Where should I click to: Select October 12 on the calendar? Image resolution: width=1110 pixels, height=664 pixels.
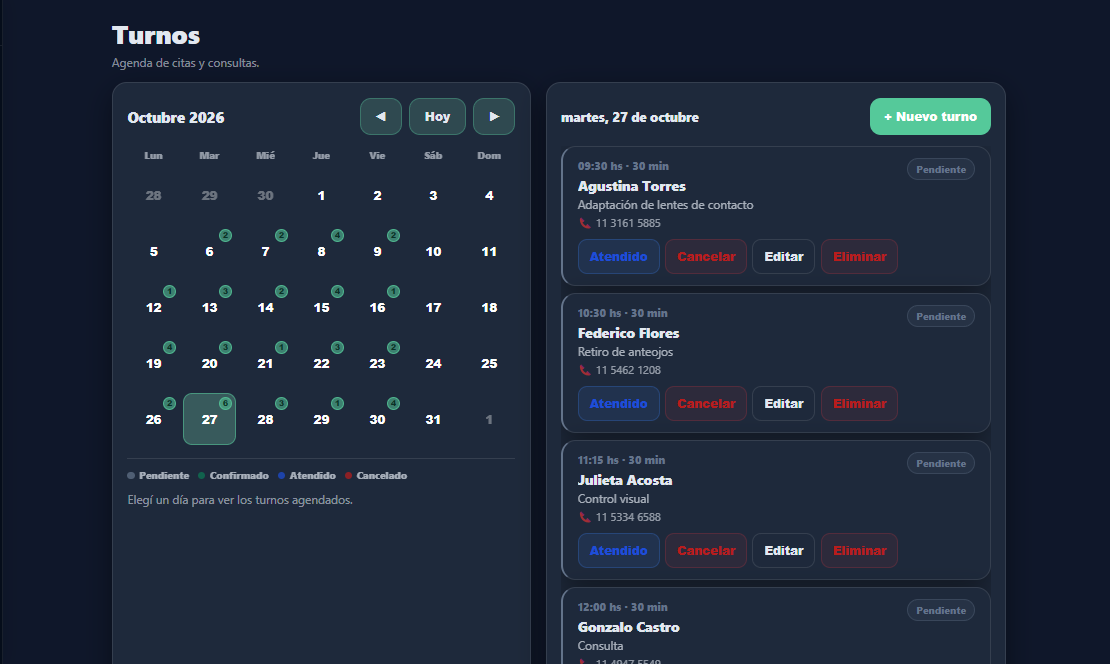154,307
